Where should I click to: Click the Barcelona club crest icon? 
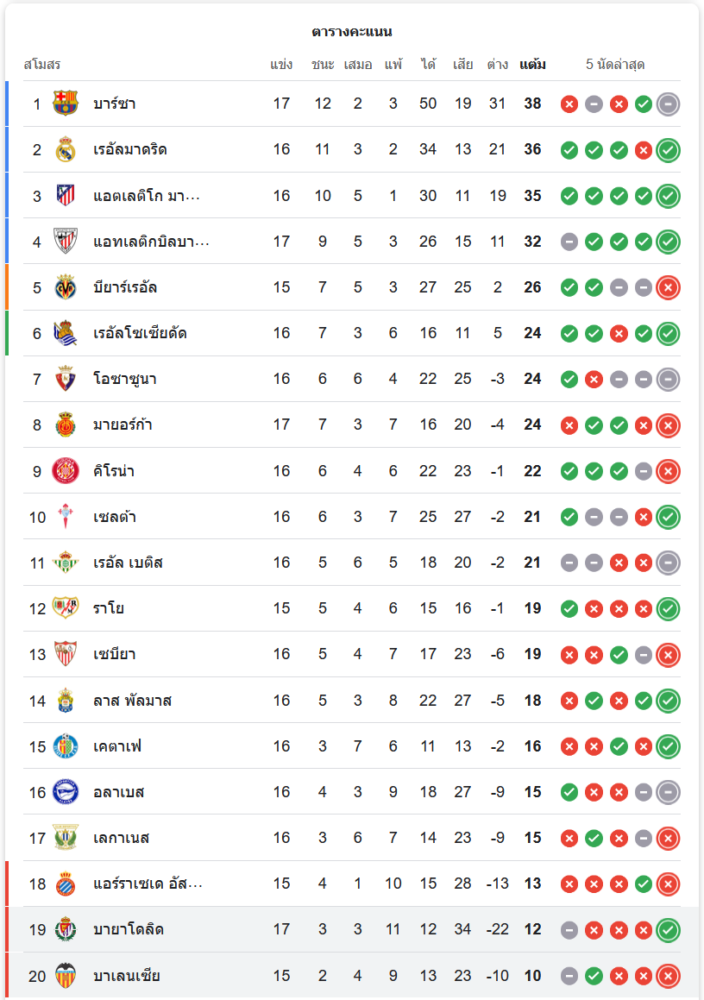pos(65,103)
